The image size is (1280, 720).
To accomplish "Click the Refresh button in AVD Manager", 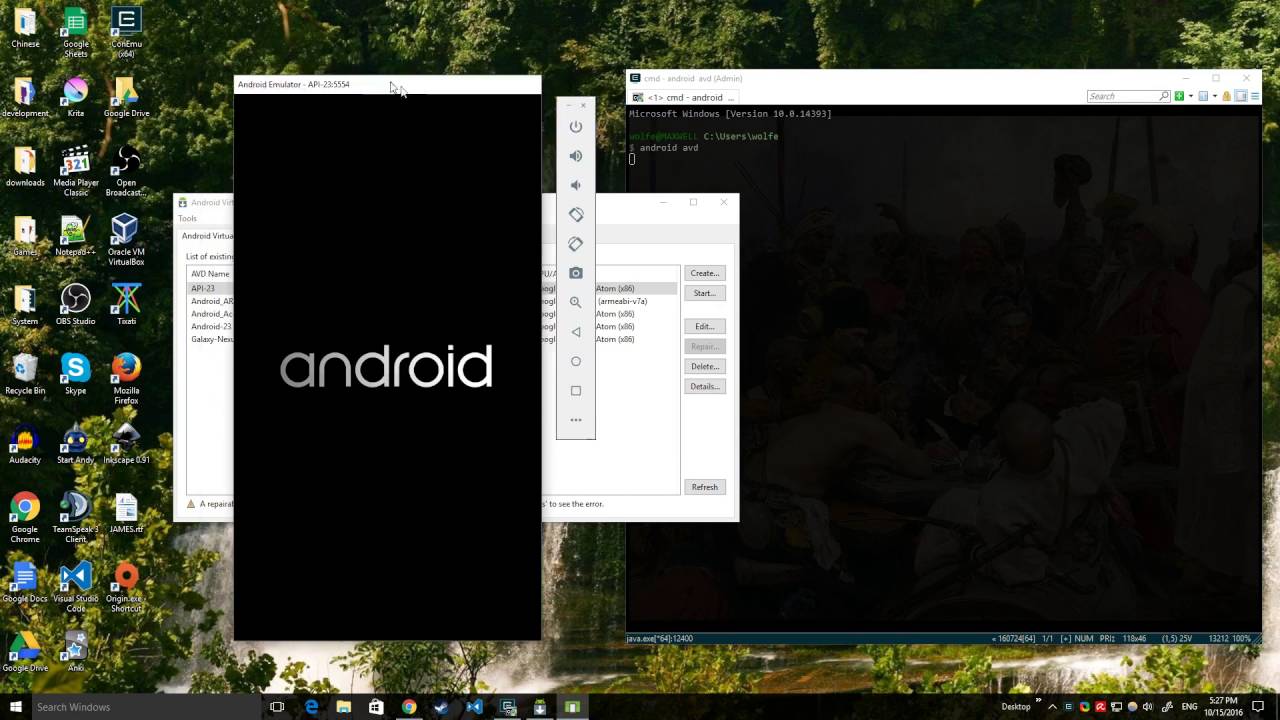I will click(704, 487).
